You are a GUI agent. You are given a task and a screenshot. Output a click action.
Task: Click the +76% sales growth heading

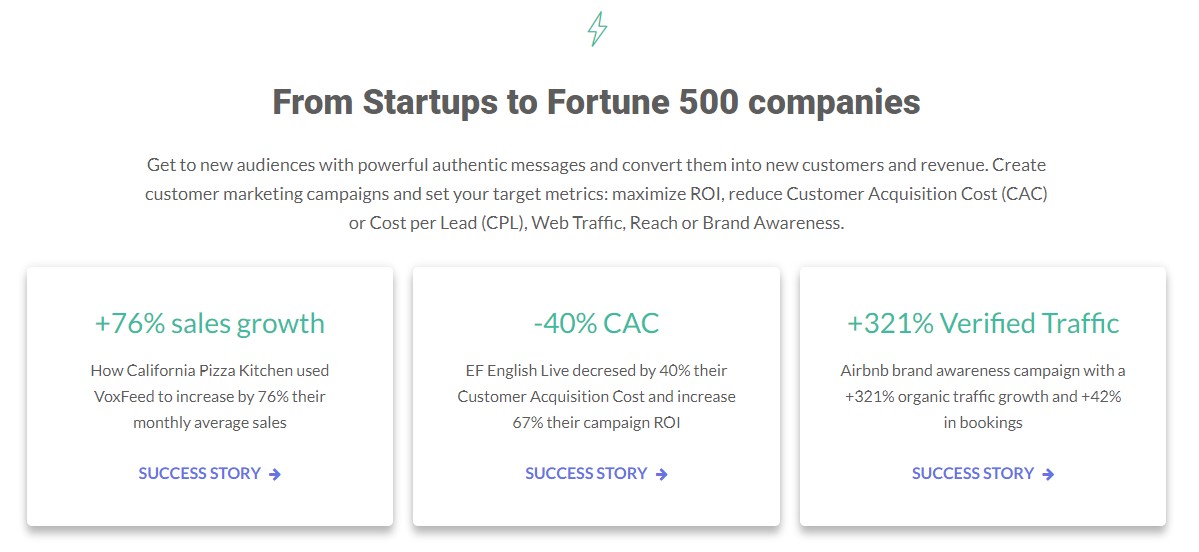coord(210,323)
